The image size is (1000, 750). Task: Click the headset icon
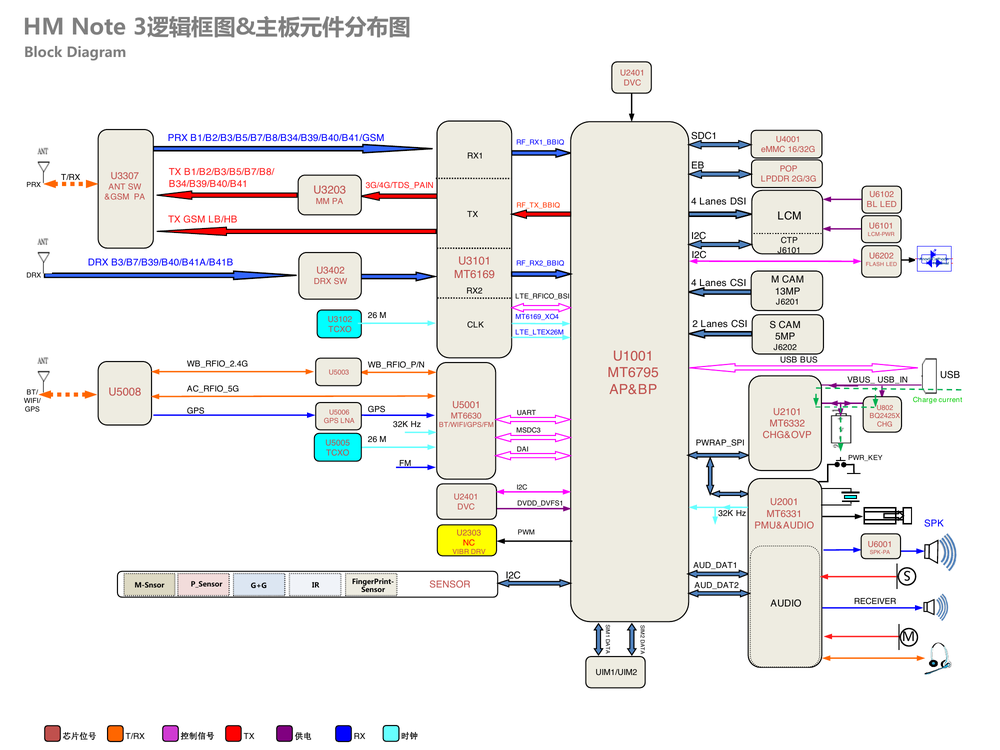tap(938, 658)
